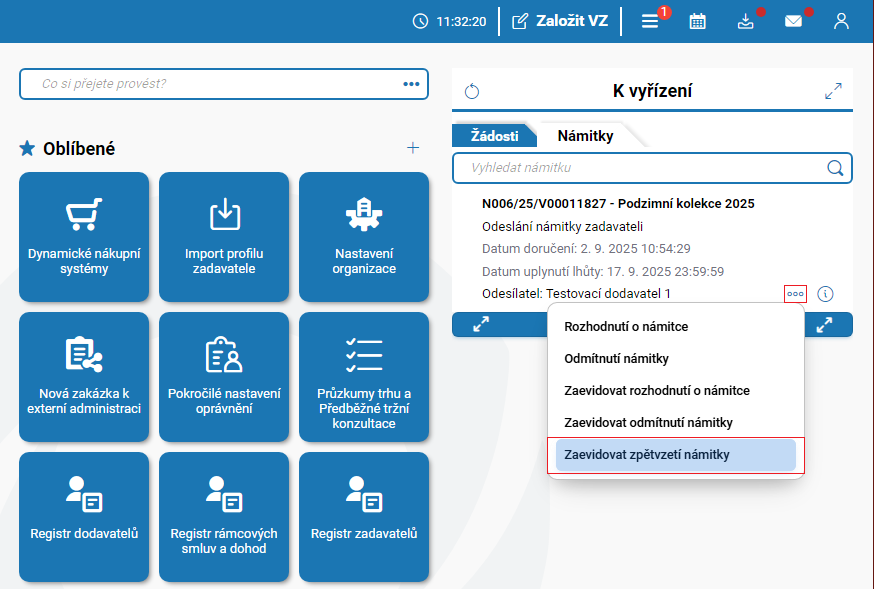Choose Rozhodnutí o námitce from menu
The height and width of the screenshot is (589, 874).
point(676,327)
